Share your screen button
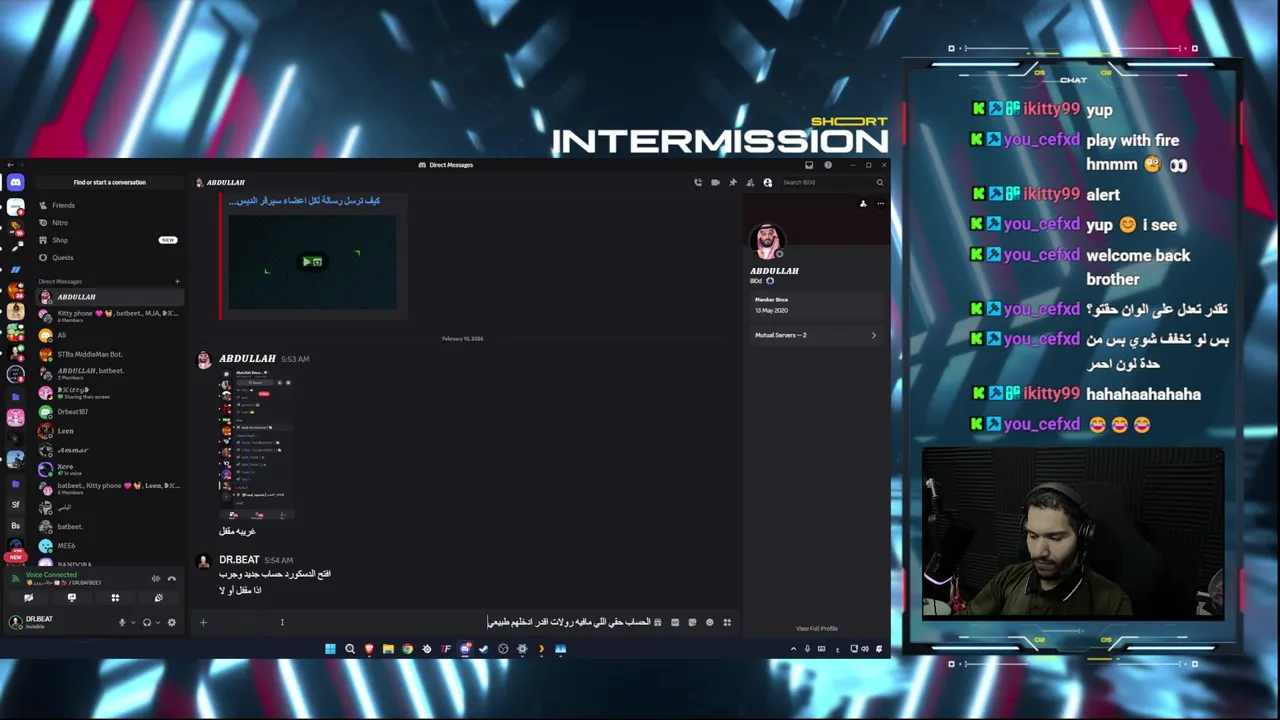 tap(71, 598)
